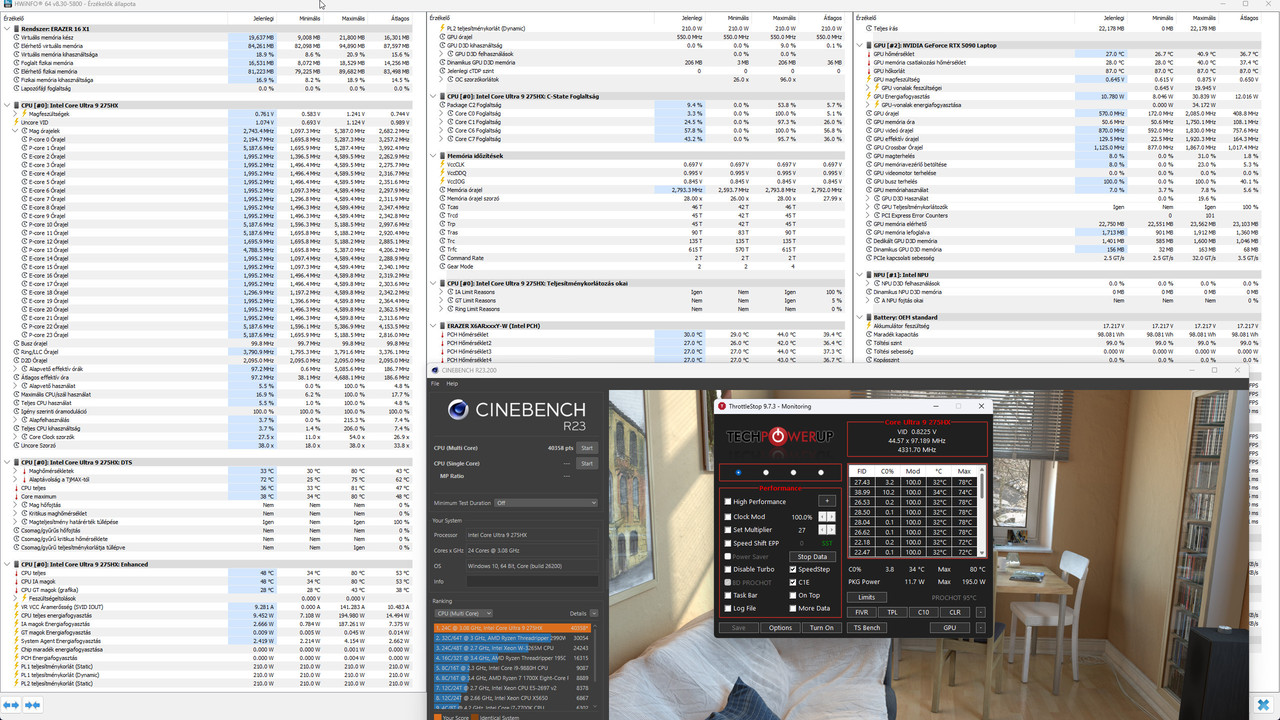This screenshot has height=720, width=1280.
Task: Open the TS Bench button
Action: pyautogui.click(x=866, y=627)
